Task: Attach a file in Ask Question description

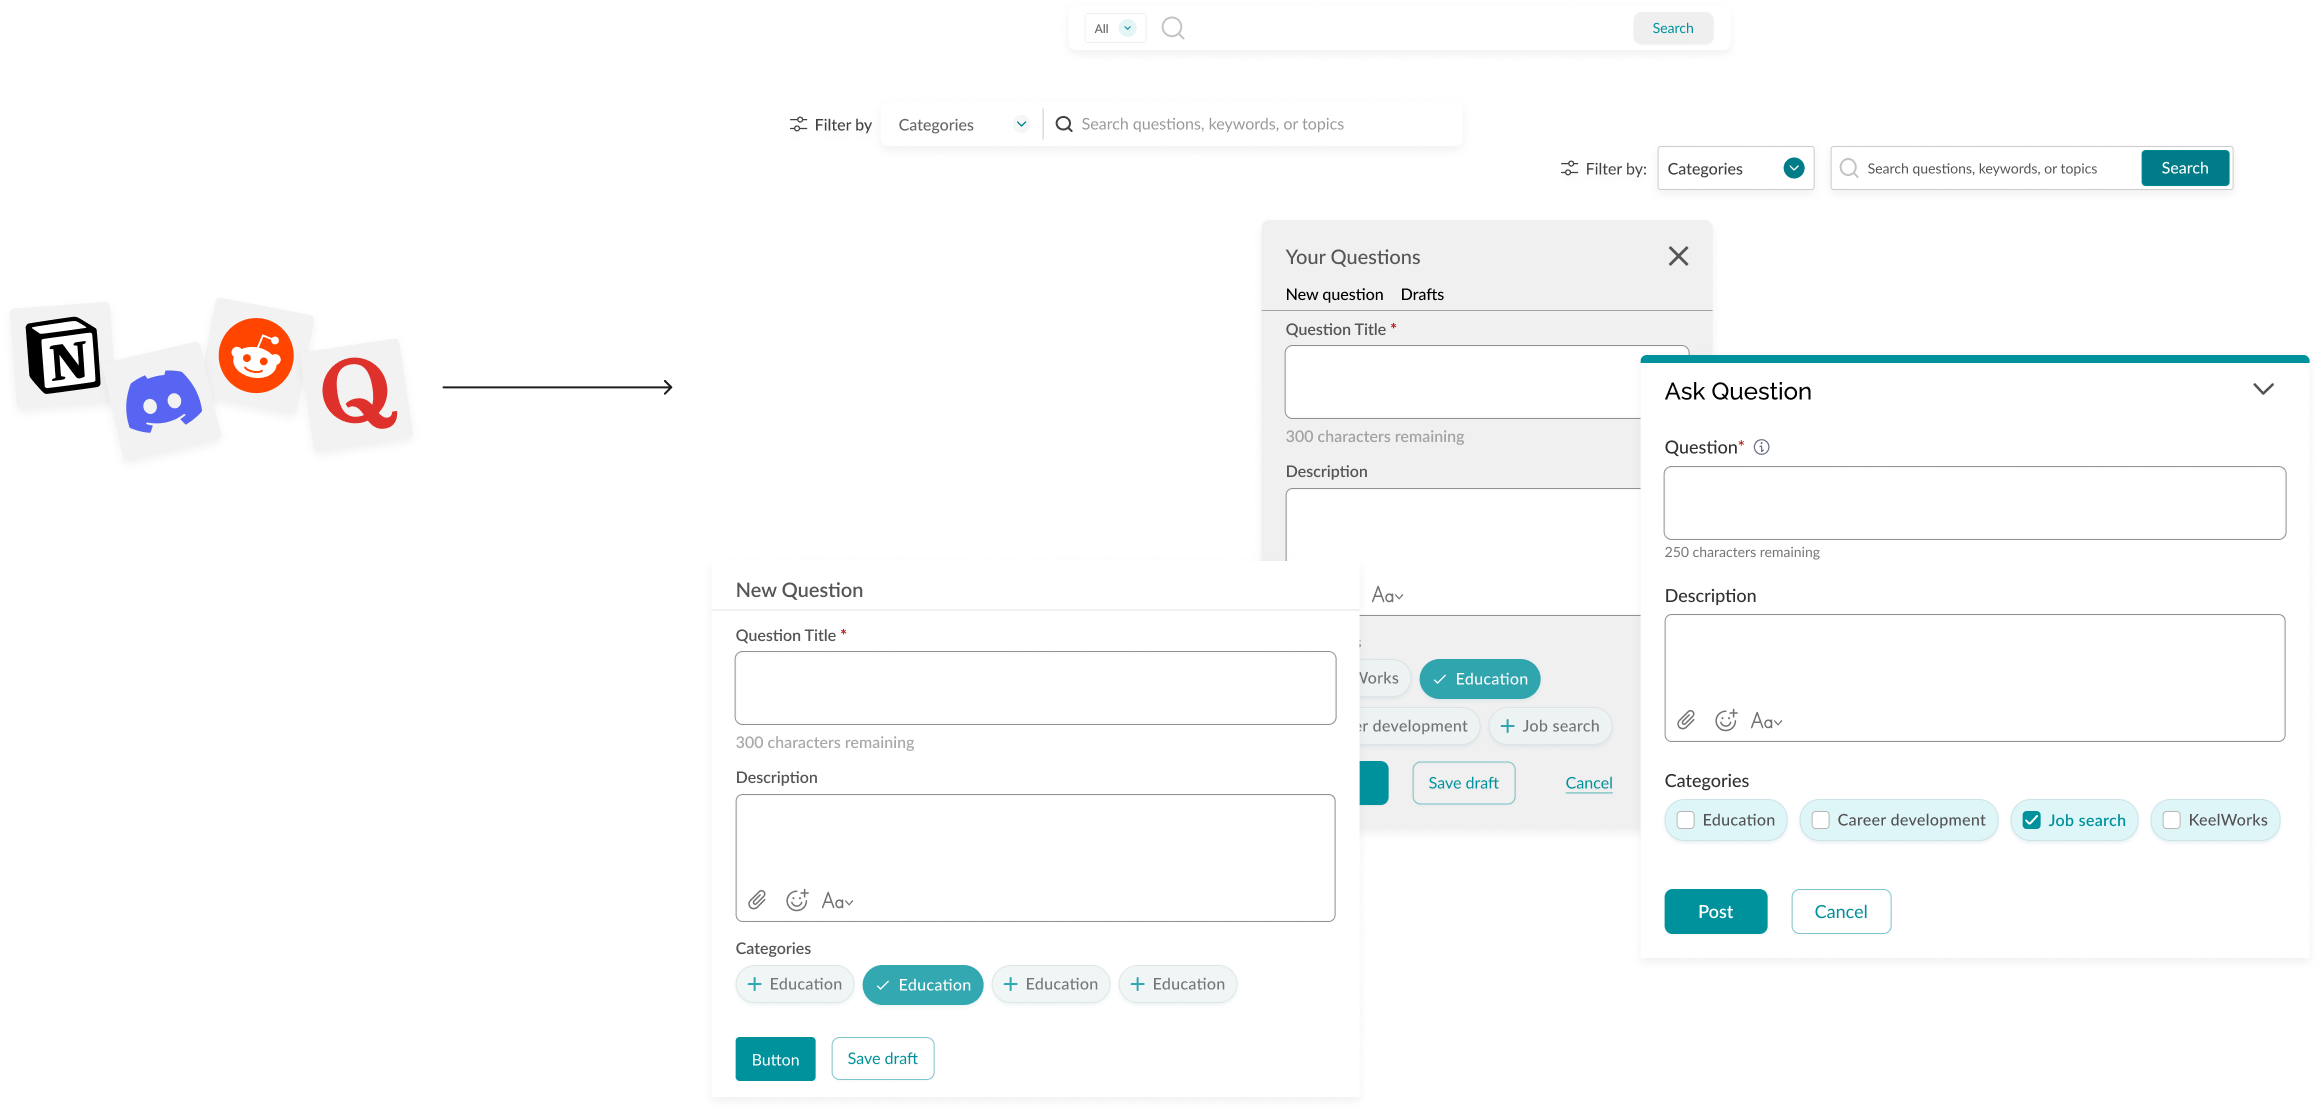Action: [x=1686, y=720]
